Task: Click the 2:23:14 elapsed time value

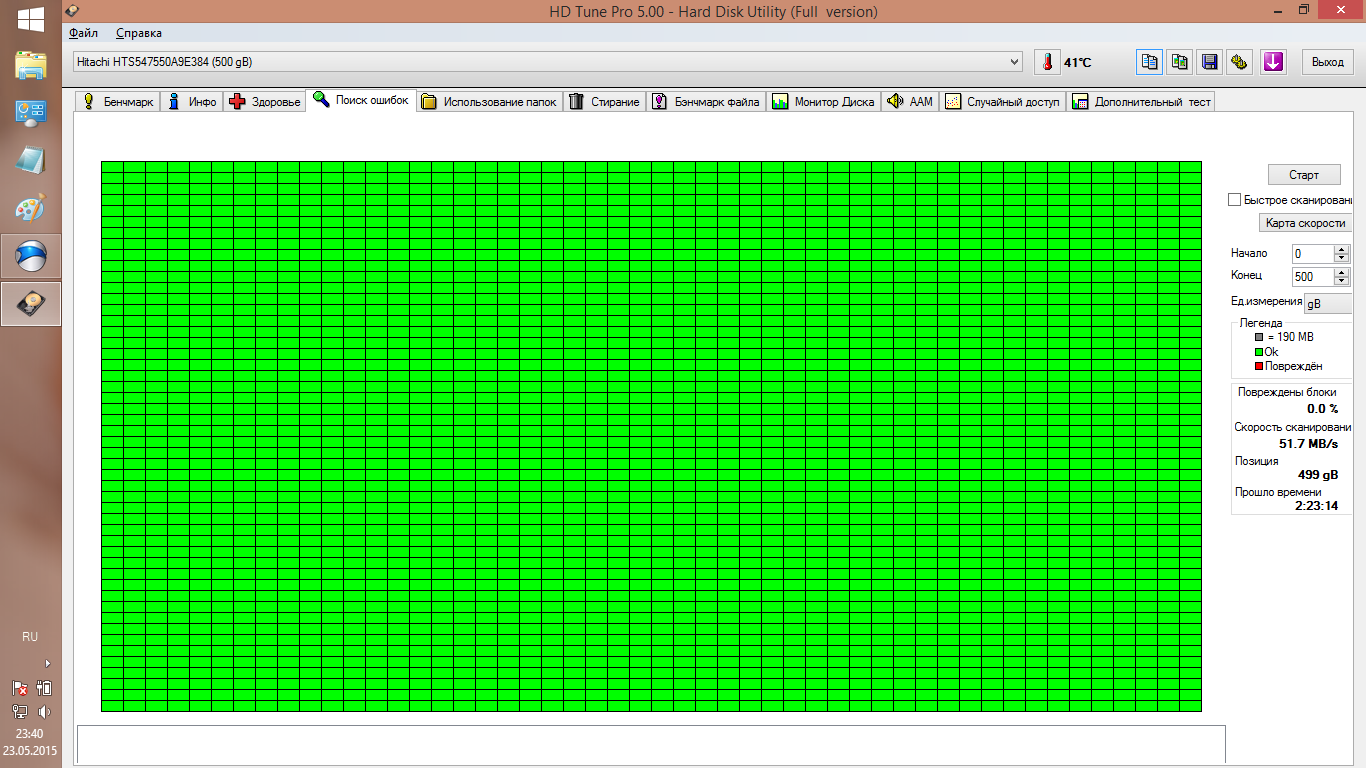Action: click(x=1316, y=506)
